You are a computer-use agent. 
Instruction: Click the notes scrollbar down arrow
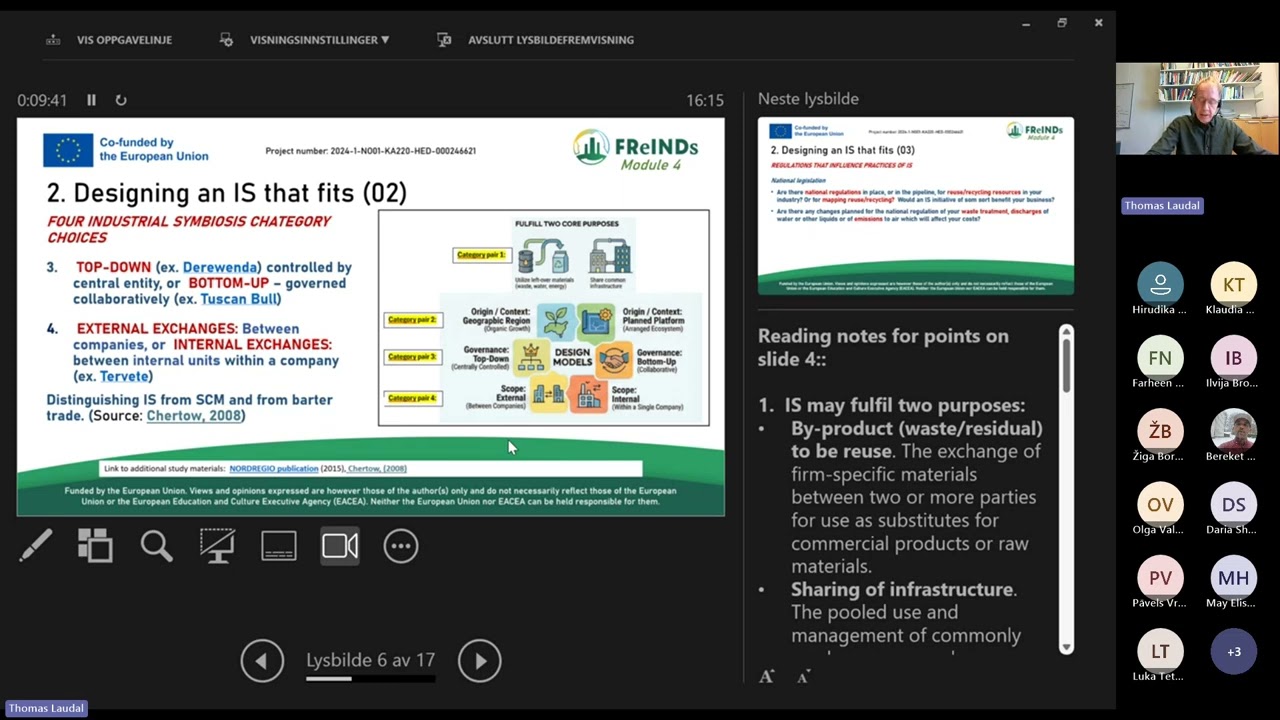(x=1066, y=648)
